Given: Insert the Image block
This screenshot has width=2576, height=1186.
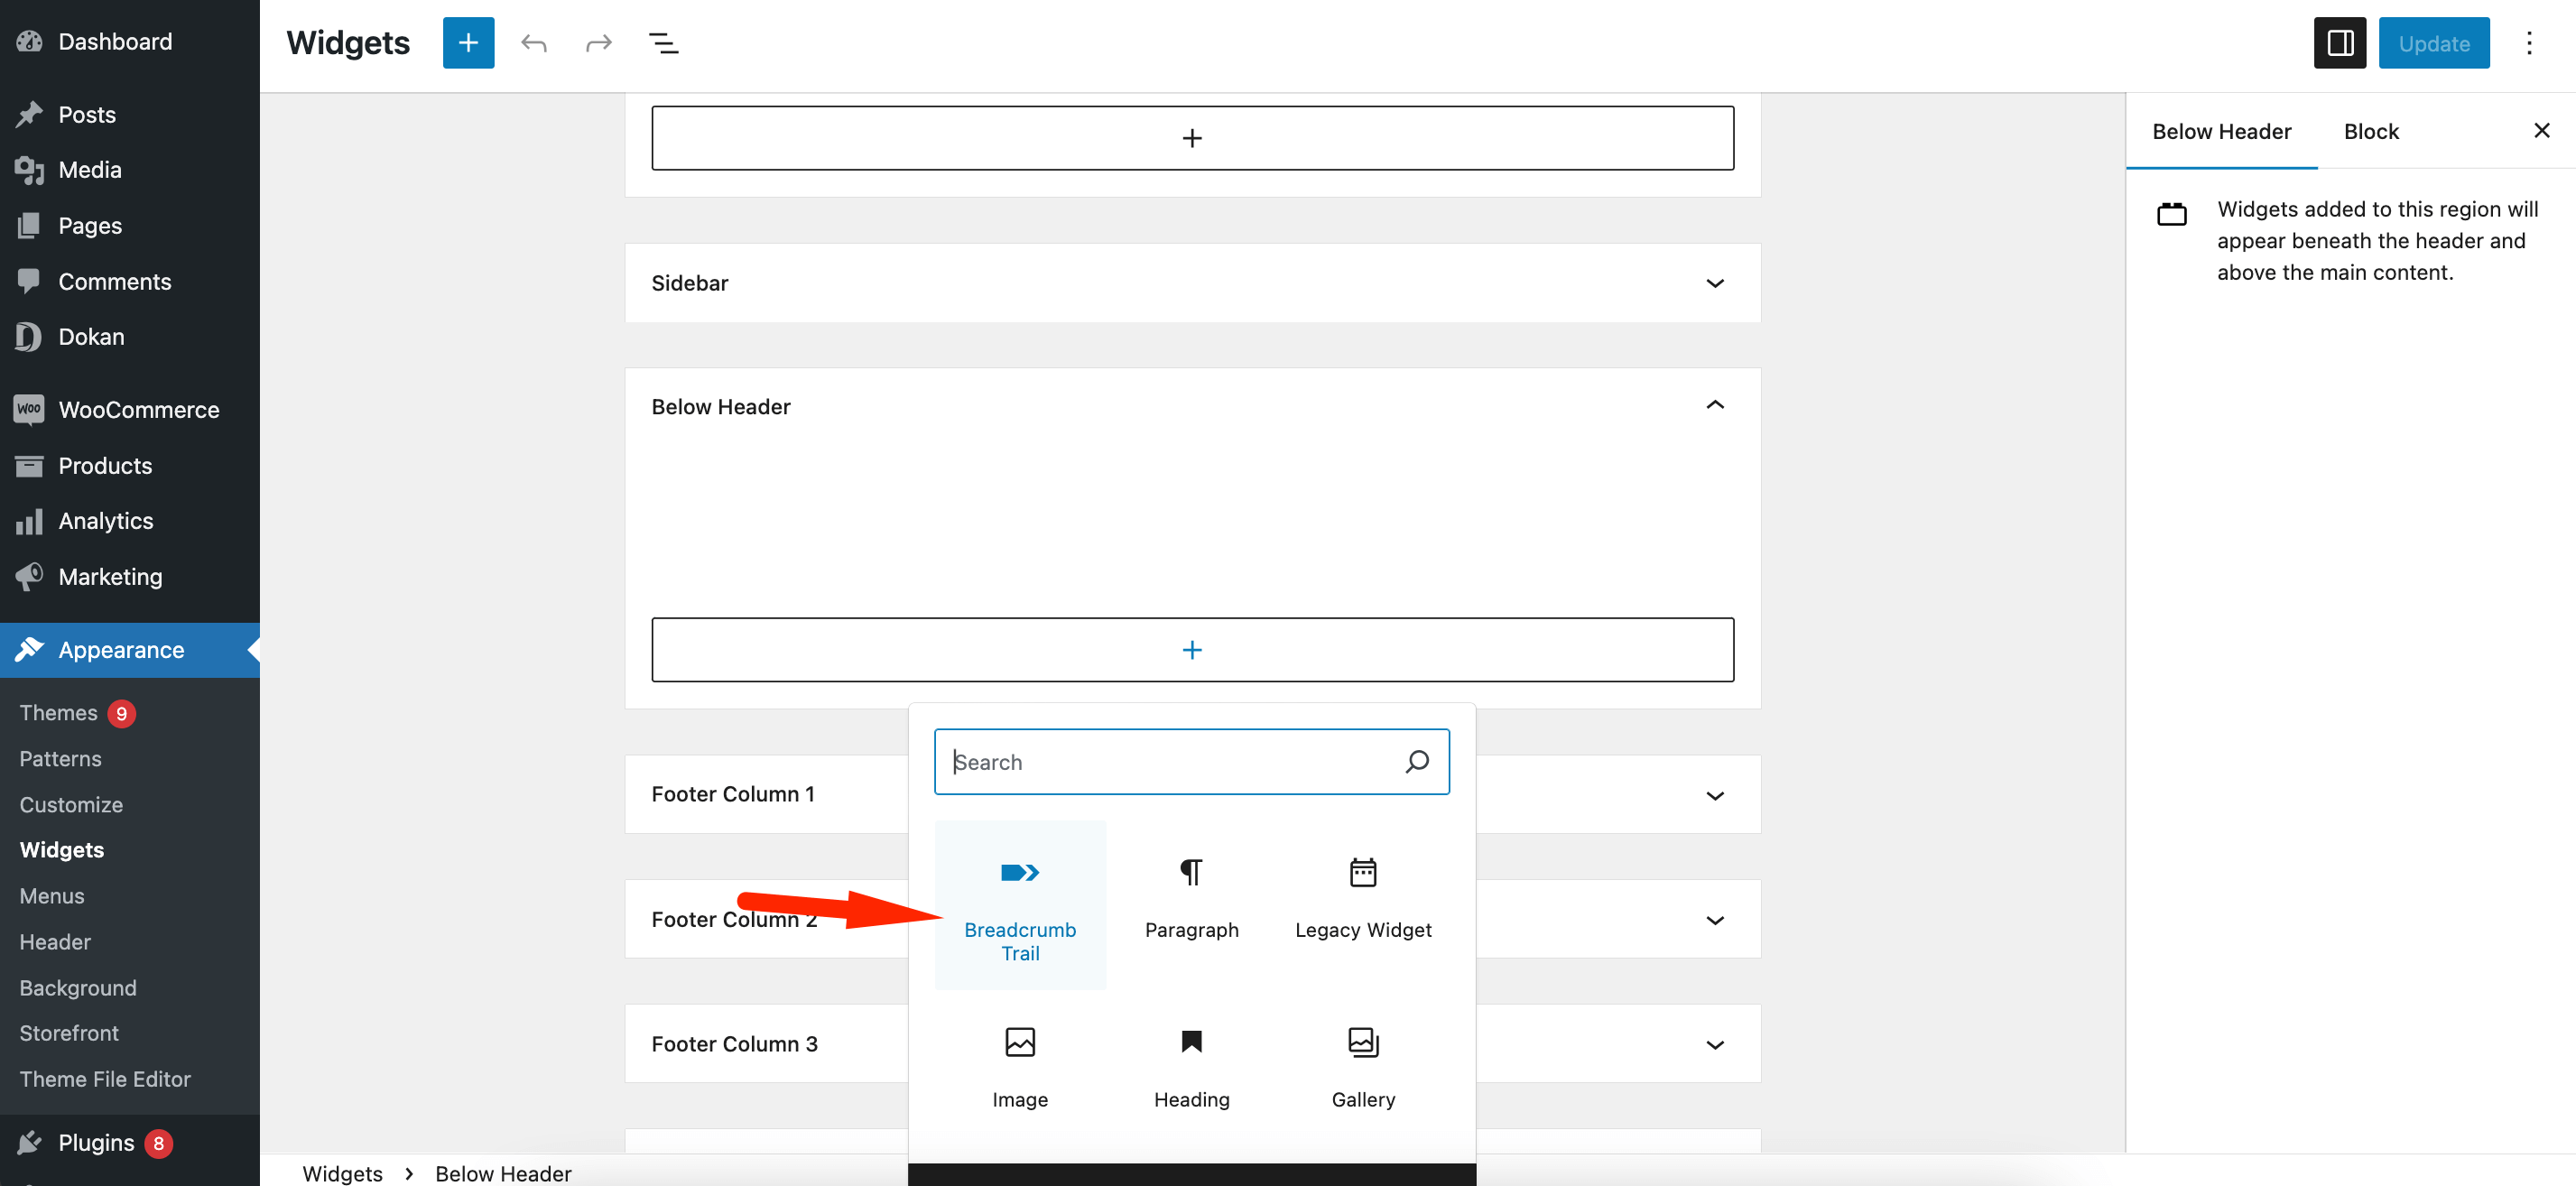Looking at the screenshot, I should [1020, 1068].
